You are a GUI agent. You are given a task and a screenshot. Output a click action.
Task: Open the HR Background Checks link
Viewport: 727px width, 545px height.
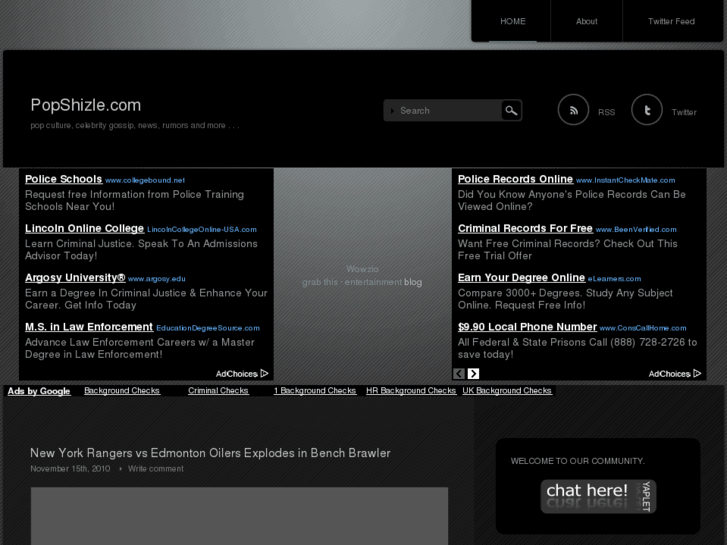coord(411,391)
